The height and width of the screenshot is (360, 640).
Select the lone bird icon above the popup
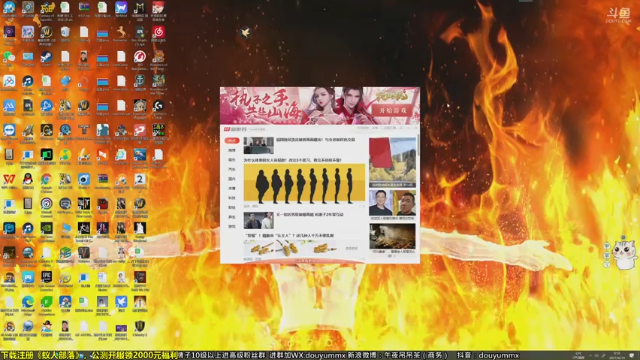pos(245,32)
